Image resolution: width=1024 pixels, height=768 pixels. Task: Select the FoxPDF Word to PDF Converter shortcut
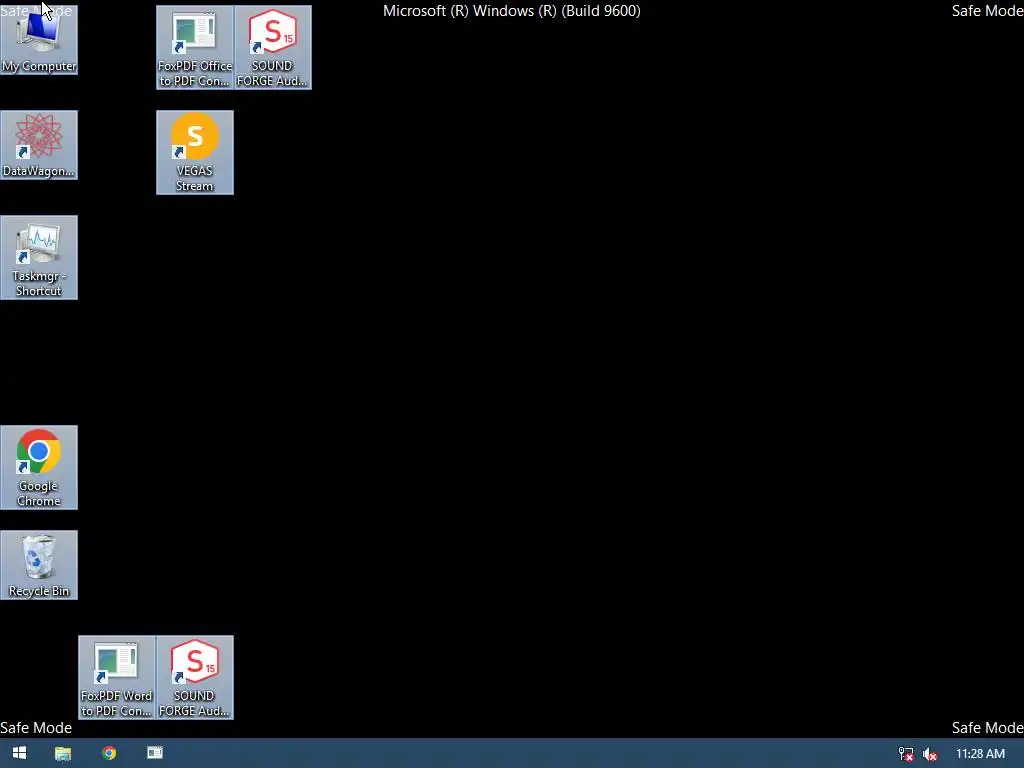[x=117, y=677]
